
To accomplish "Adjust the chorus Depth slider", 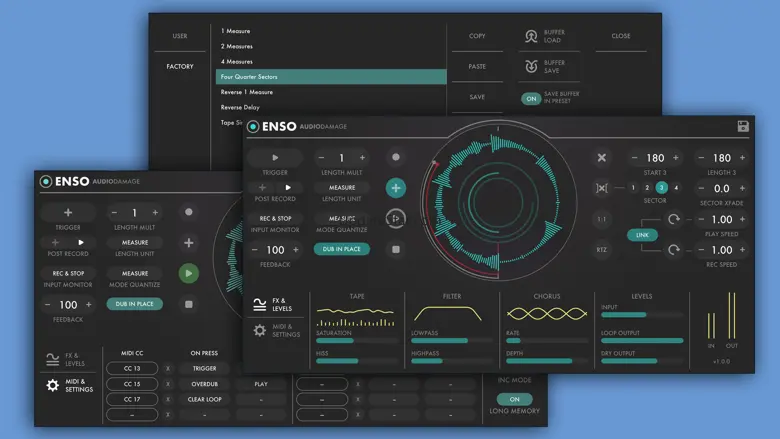I will tap(547, 361).
